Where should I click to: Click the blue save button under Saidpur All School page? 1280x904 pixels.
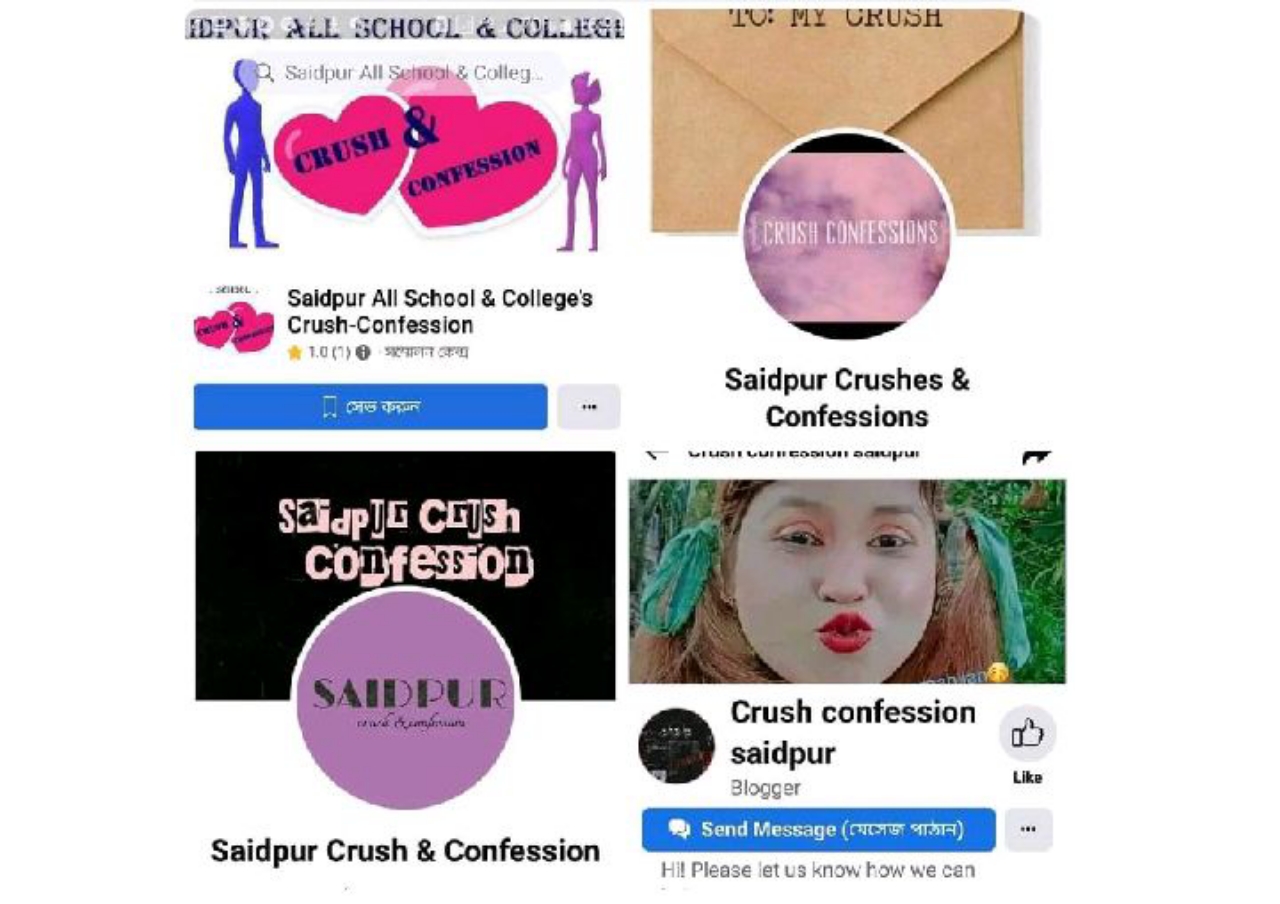(370, 407)
